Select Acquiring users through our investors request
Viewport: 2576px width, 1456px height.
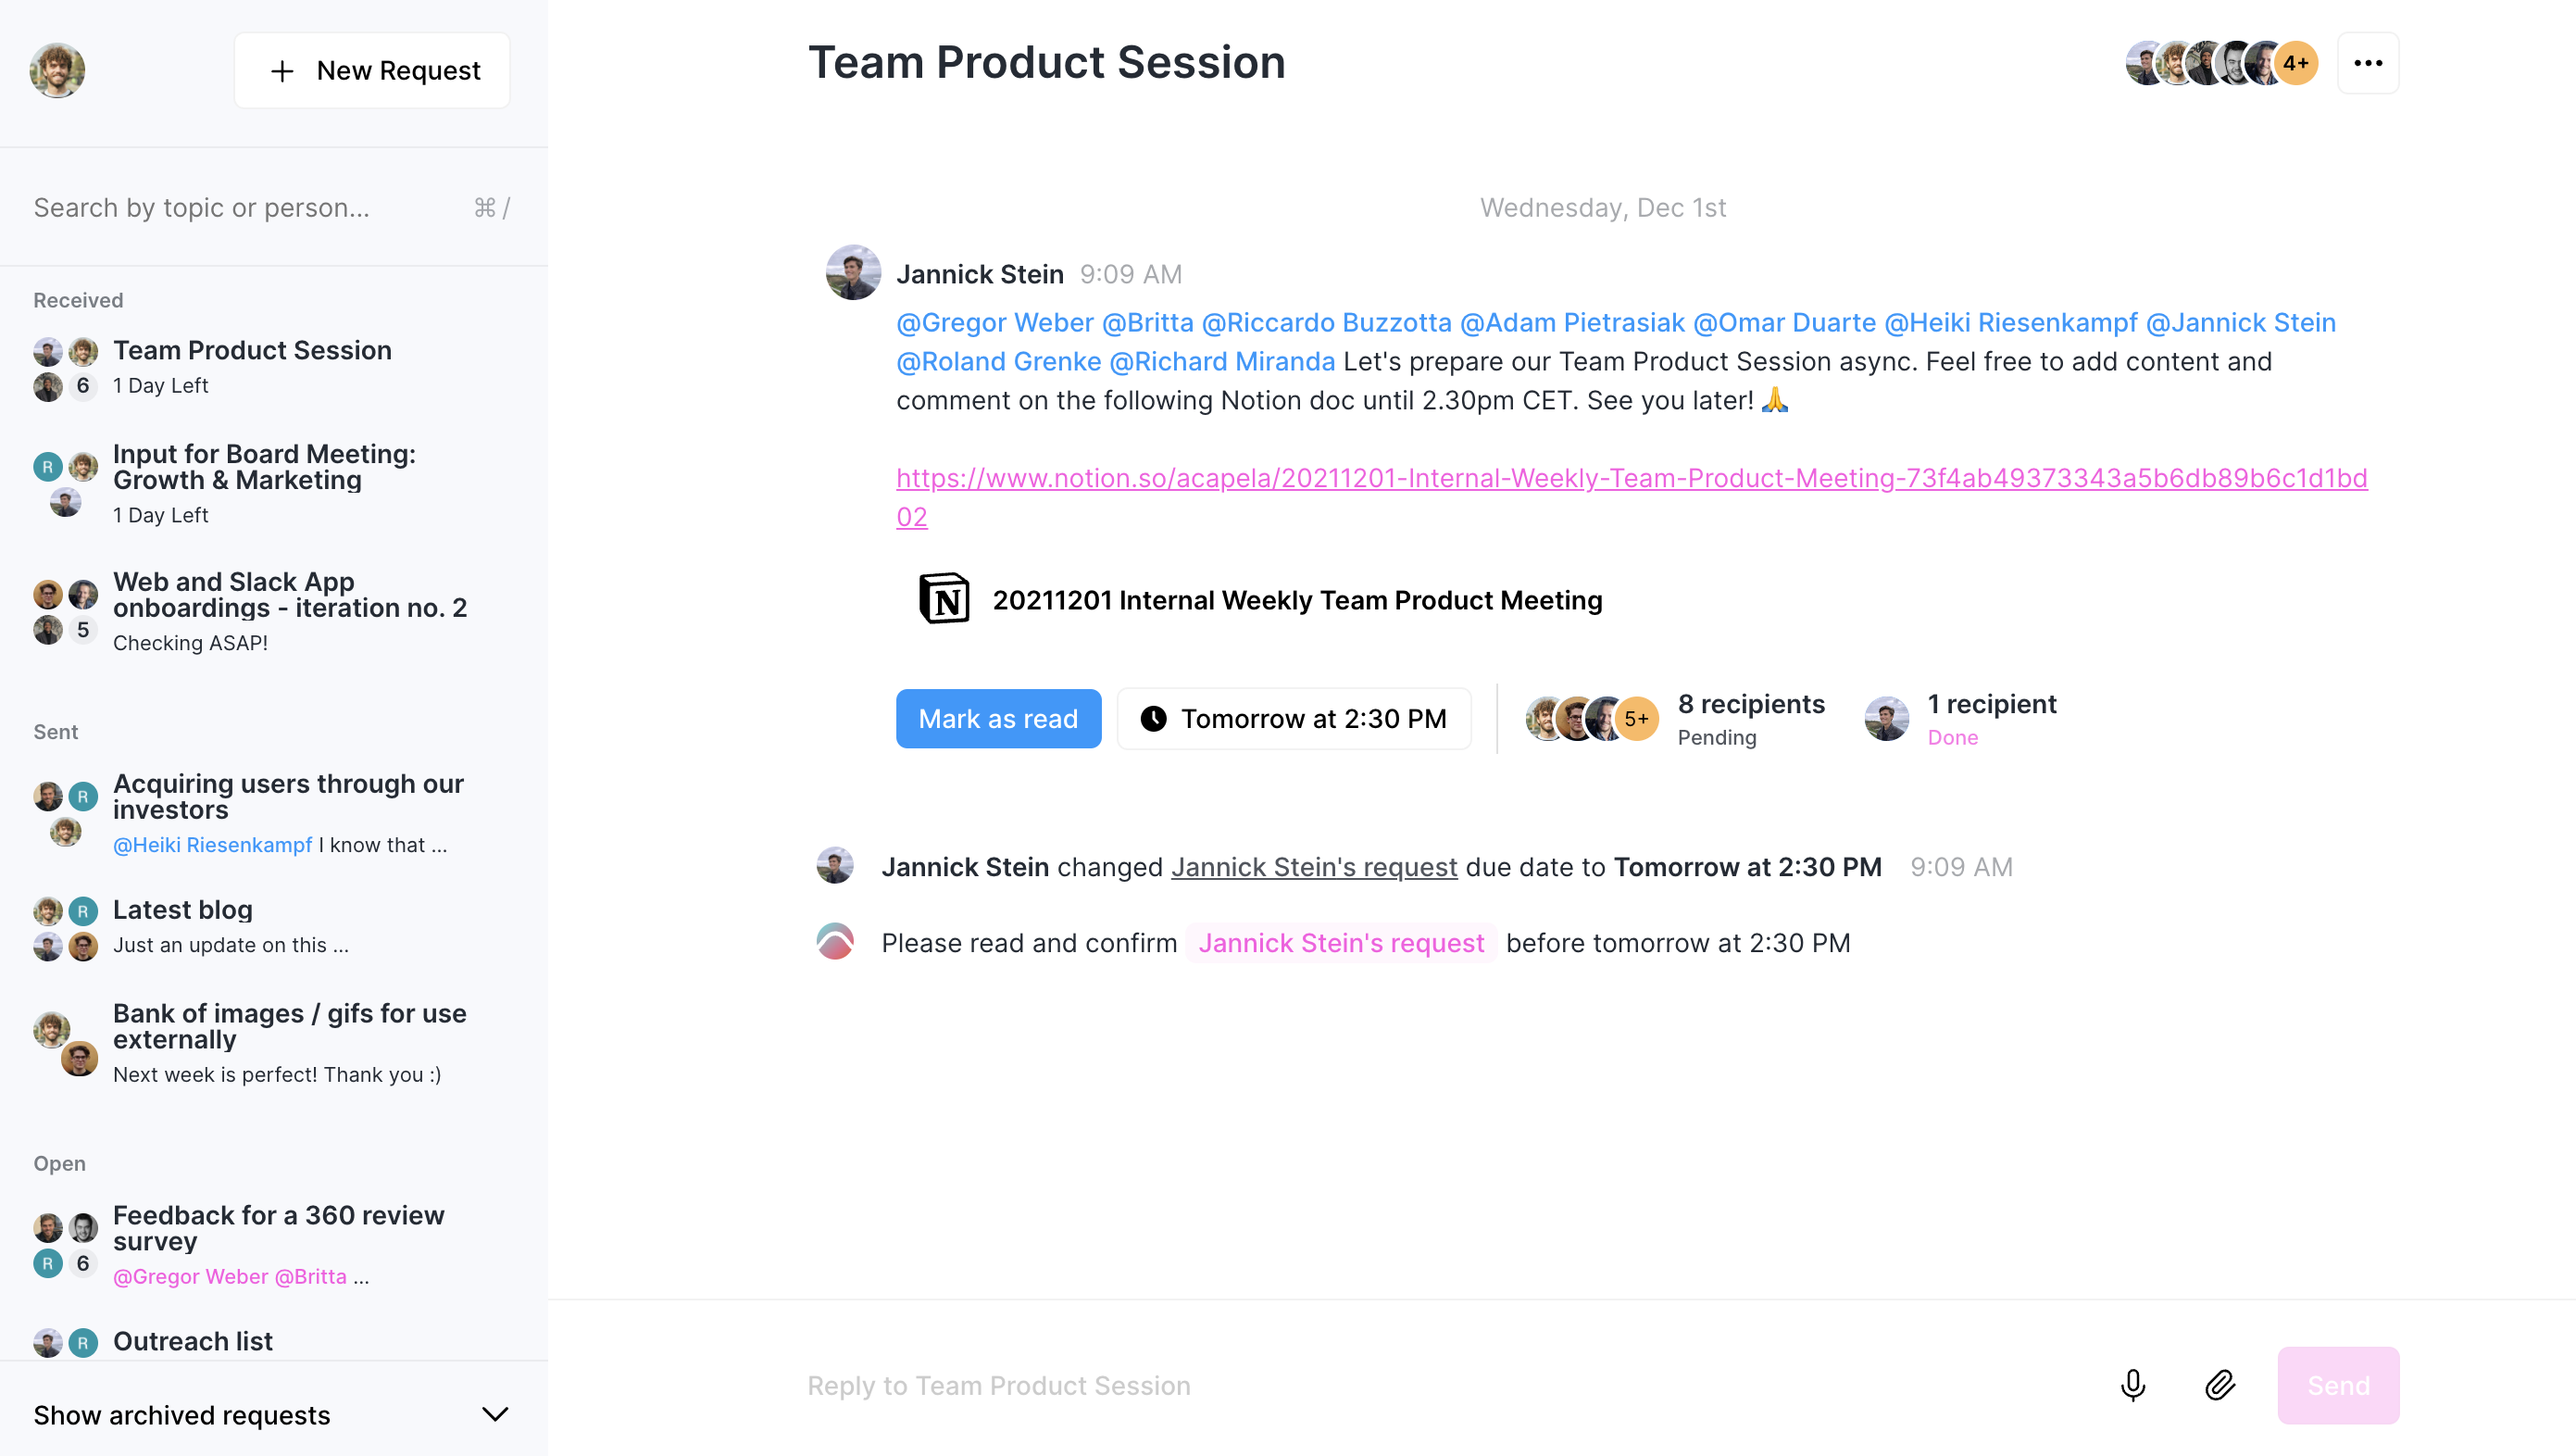pyautogui.click(x=288, y=797)
